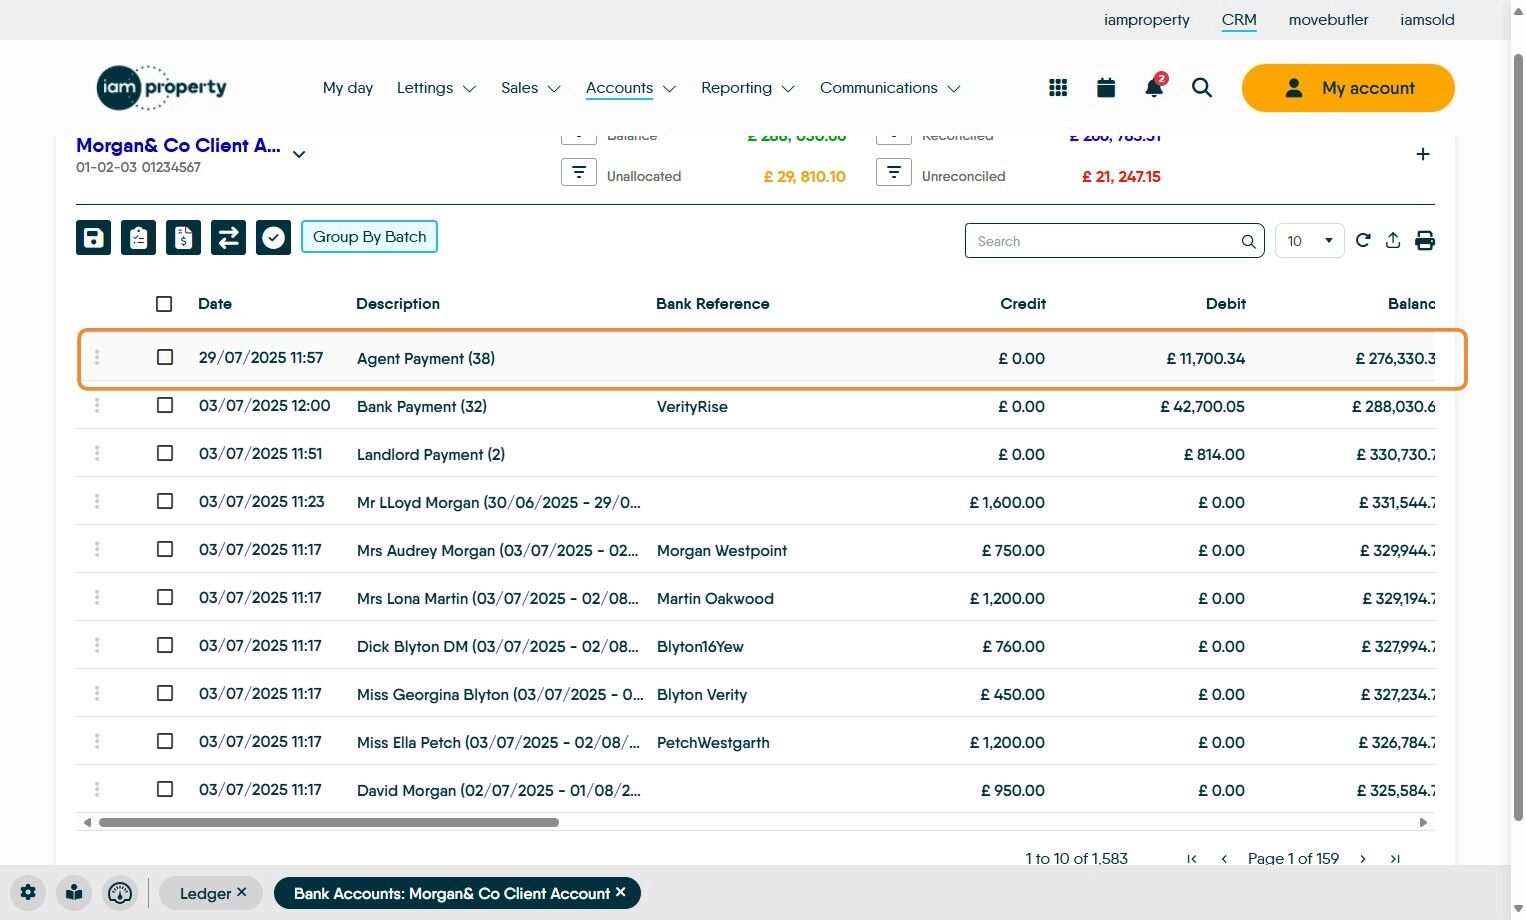Click the circled checkmark reconcile icon

click(x=273, y=238)
